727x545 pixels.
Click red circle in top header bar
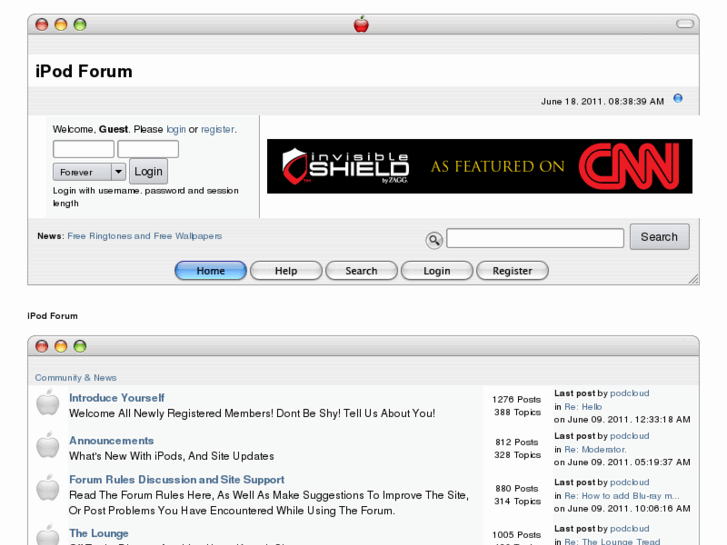42,24
